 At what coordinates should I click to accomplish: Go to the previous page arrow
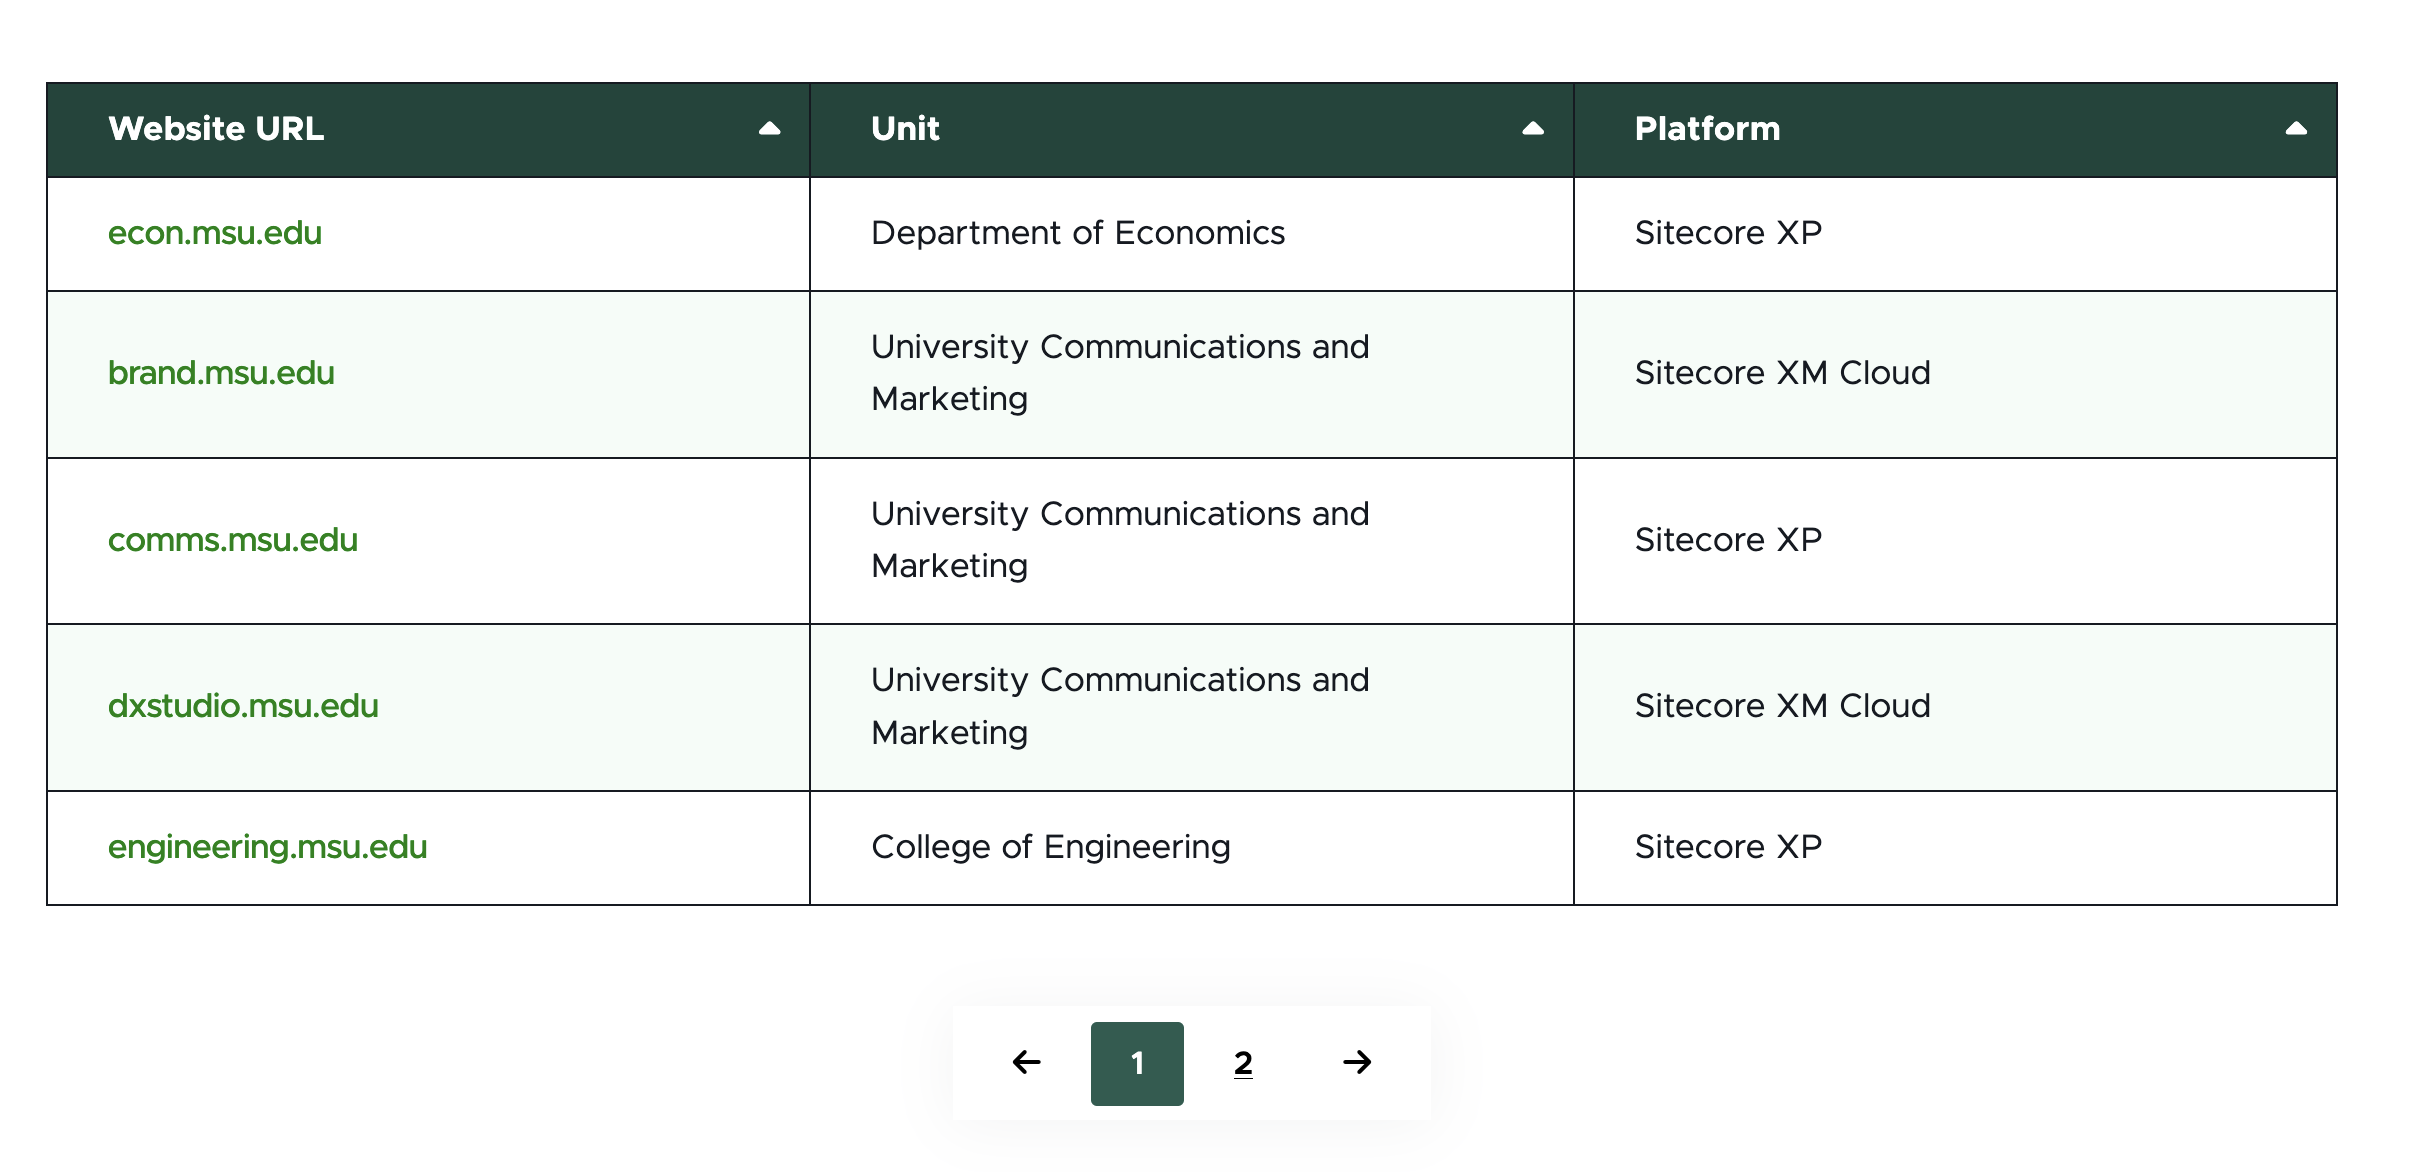pos(1026,1062)
